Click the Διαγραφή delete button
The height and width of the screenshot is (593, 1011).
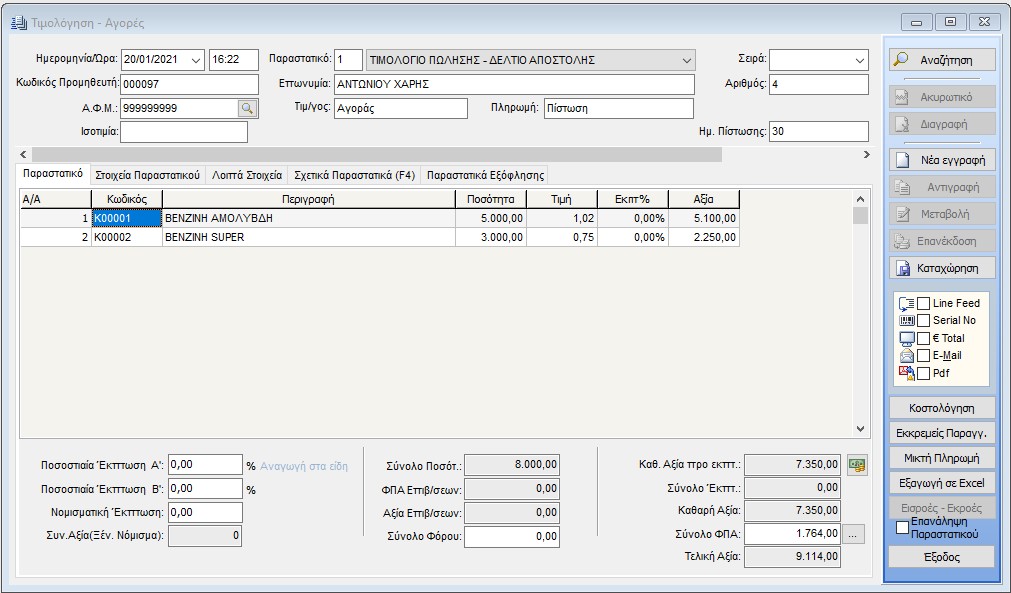(942, 124)
